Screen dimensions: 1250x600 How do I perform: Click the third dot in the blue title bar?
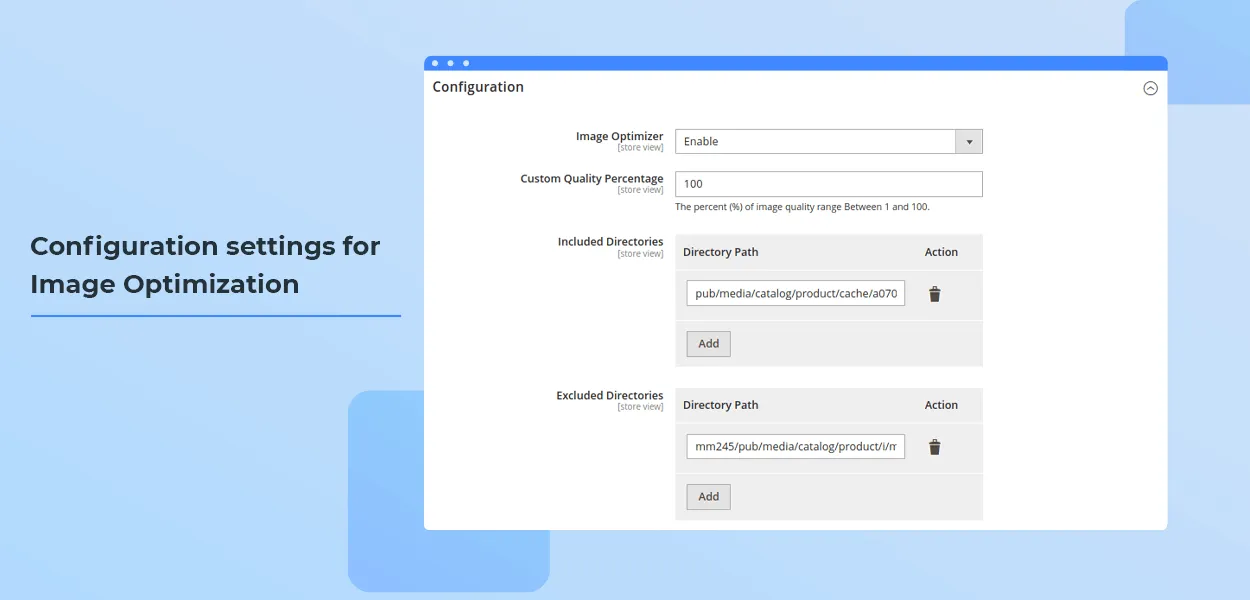click(466, 63)
